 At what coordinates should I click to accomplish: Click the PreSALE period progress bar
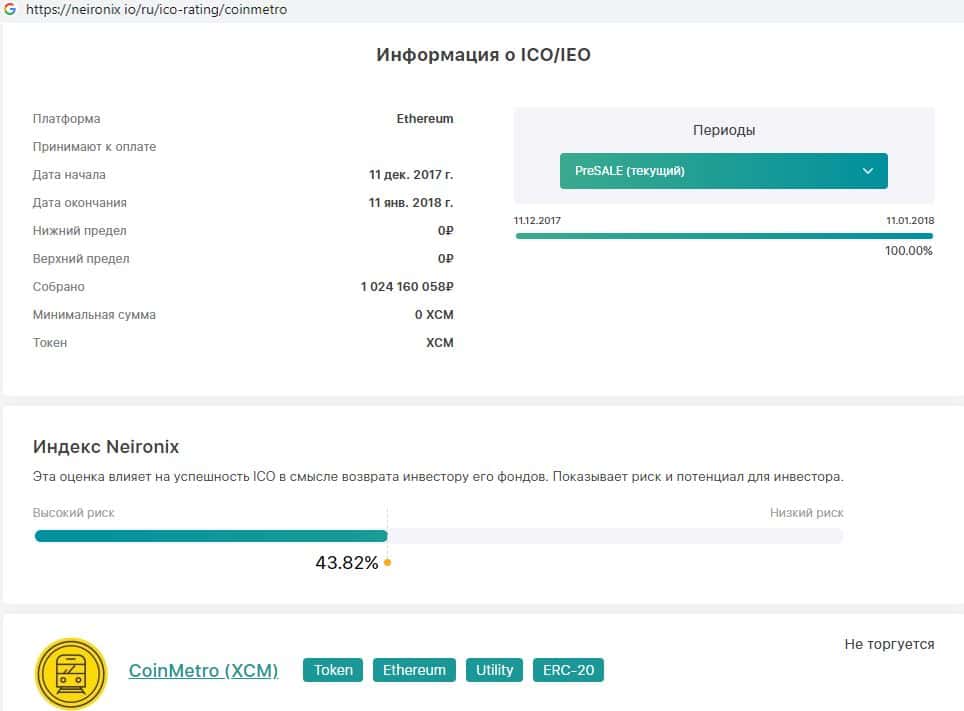click(724, 236)
